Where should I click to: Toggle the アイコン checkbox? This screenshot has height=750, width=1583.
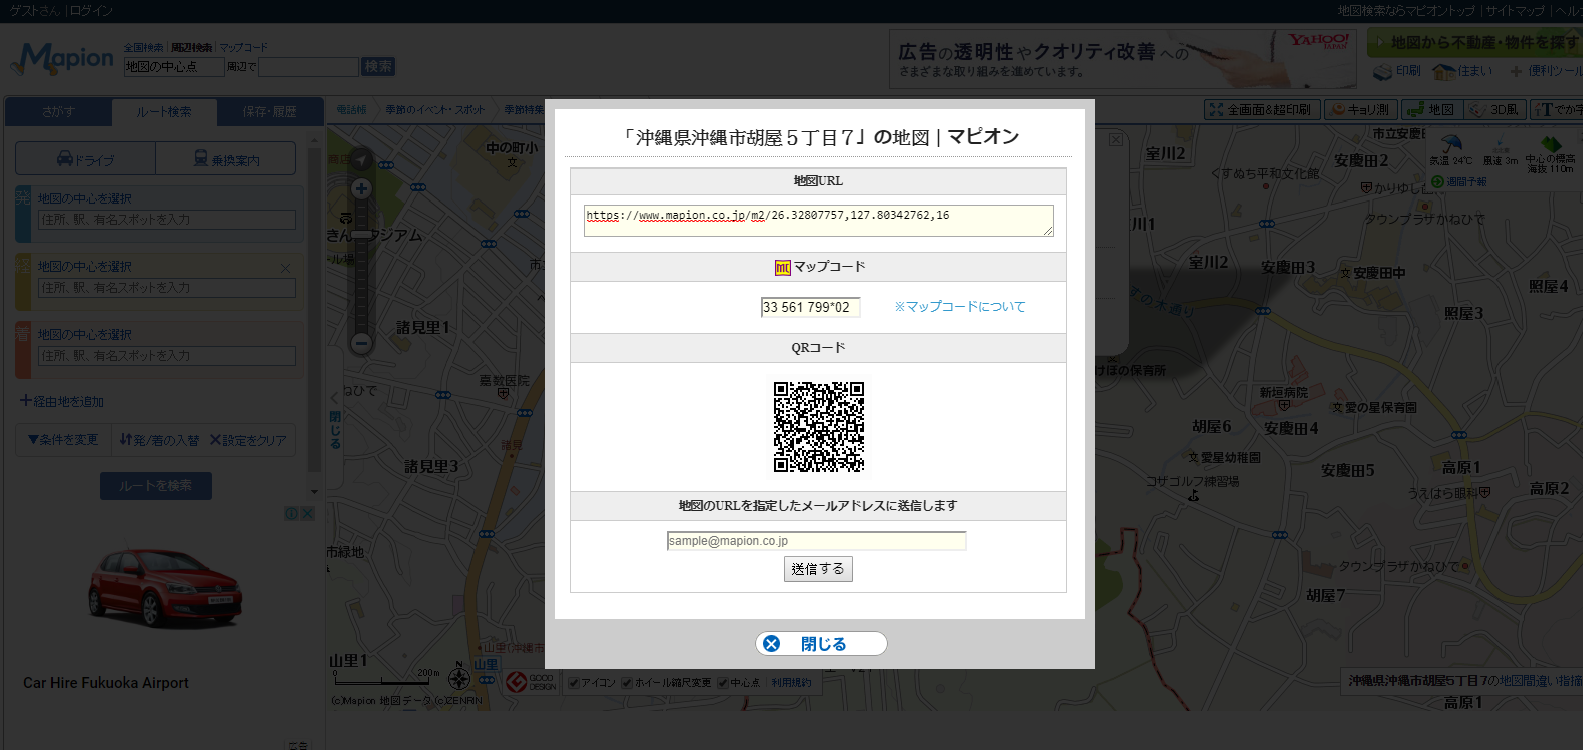[x=574, y=683]
